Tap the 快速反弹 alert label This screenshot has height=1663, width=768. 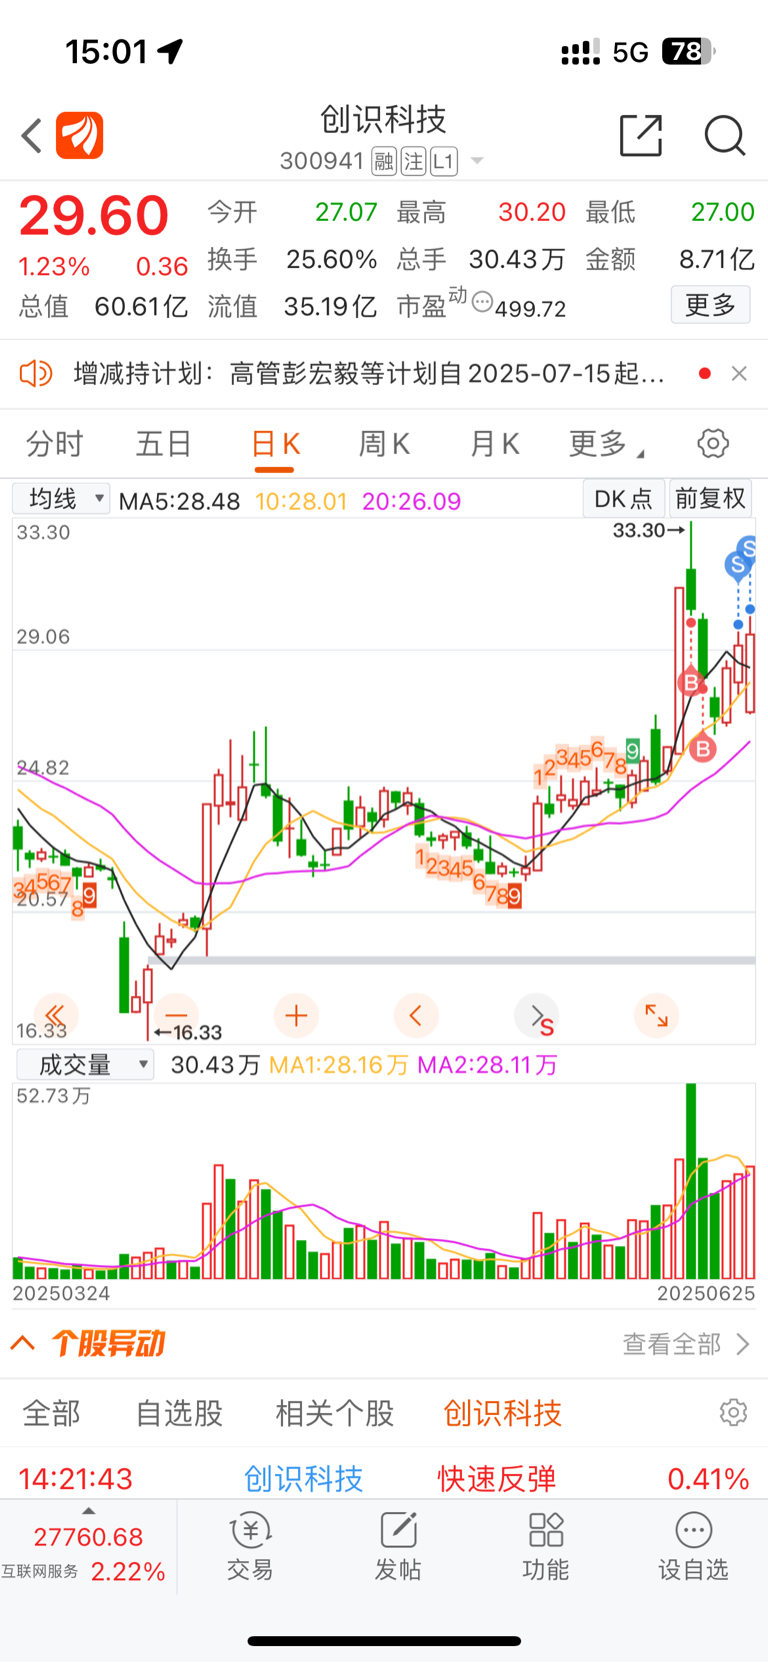coord(497,1478)
